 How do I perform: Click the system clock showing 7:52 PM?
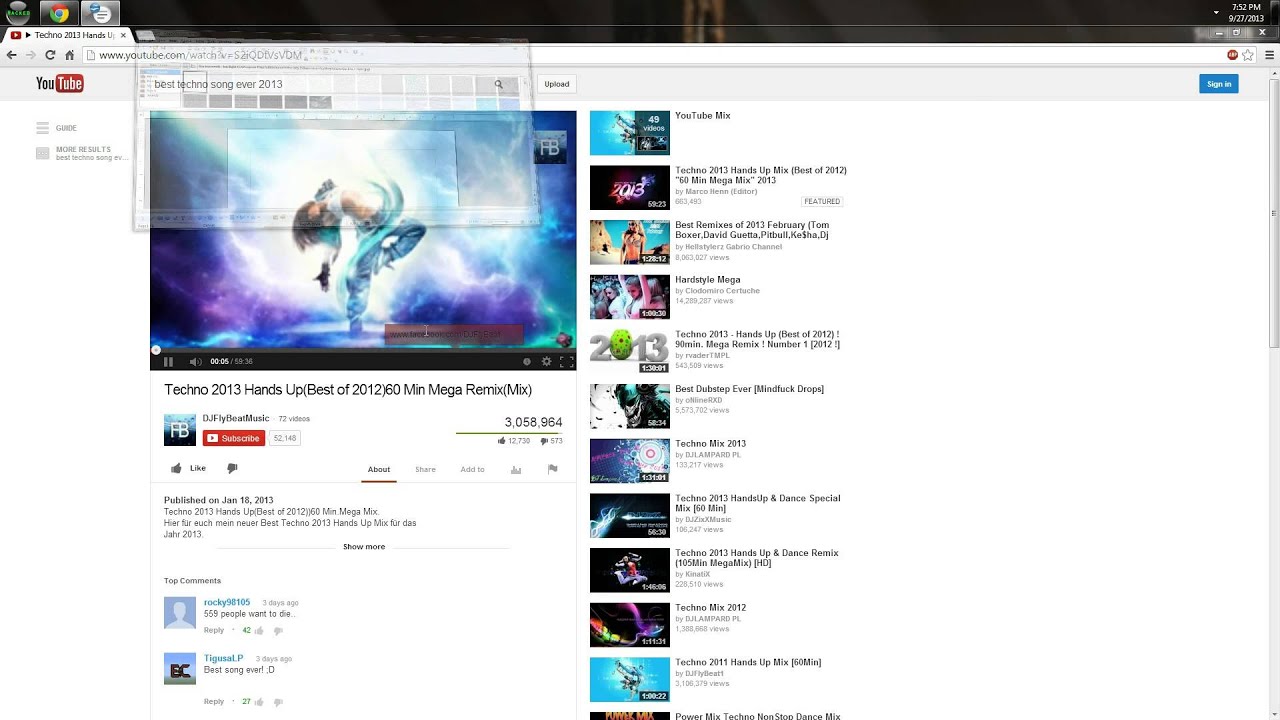tap(1246, 7)
